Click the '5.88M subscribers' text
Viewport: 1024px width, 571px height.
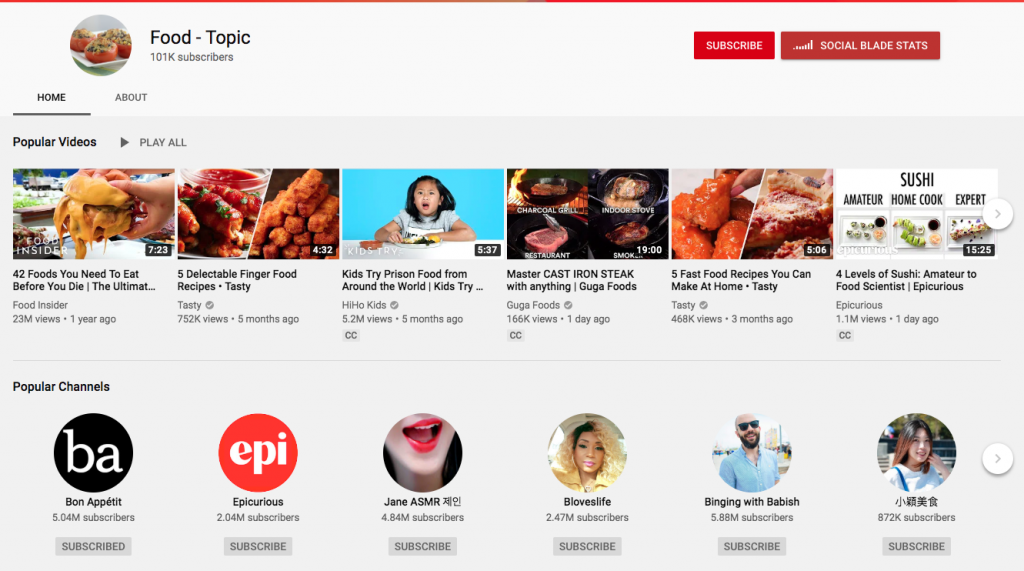(x=752, y=517)
